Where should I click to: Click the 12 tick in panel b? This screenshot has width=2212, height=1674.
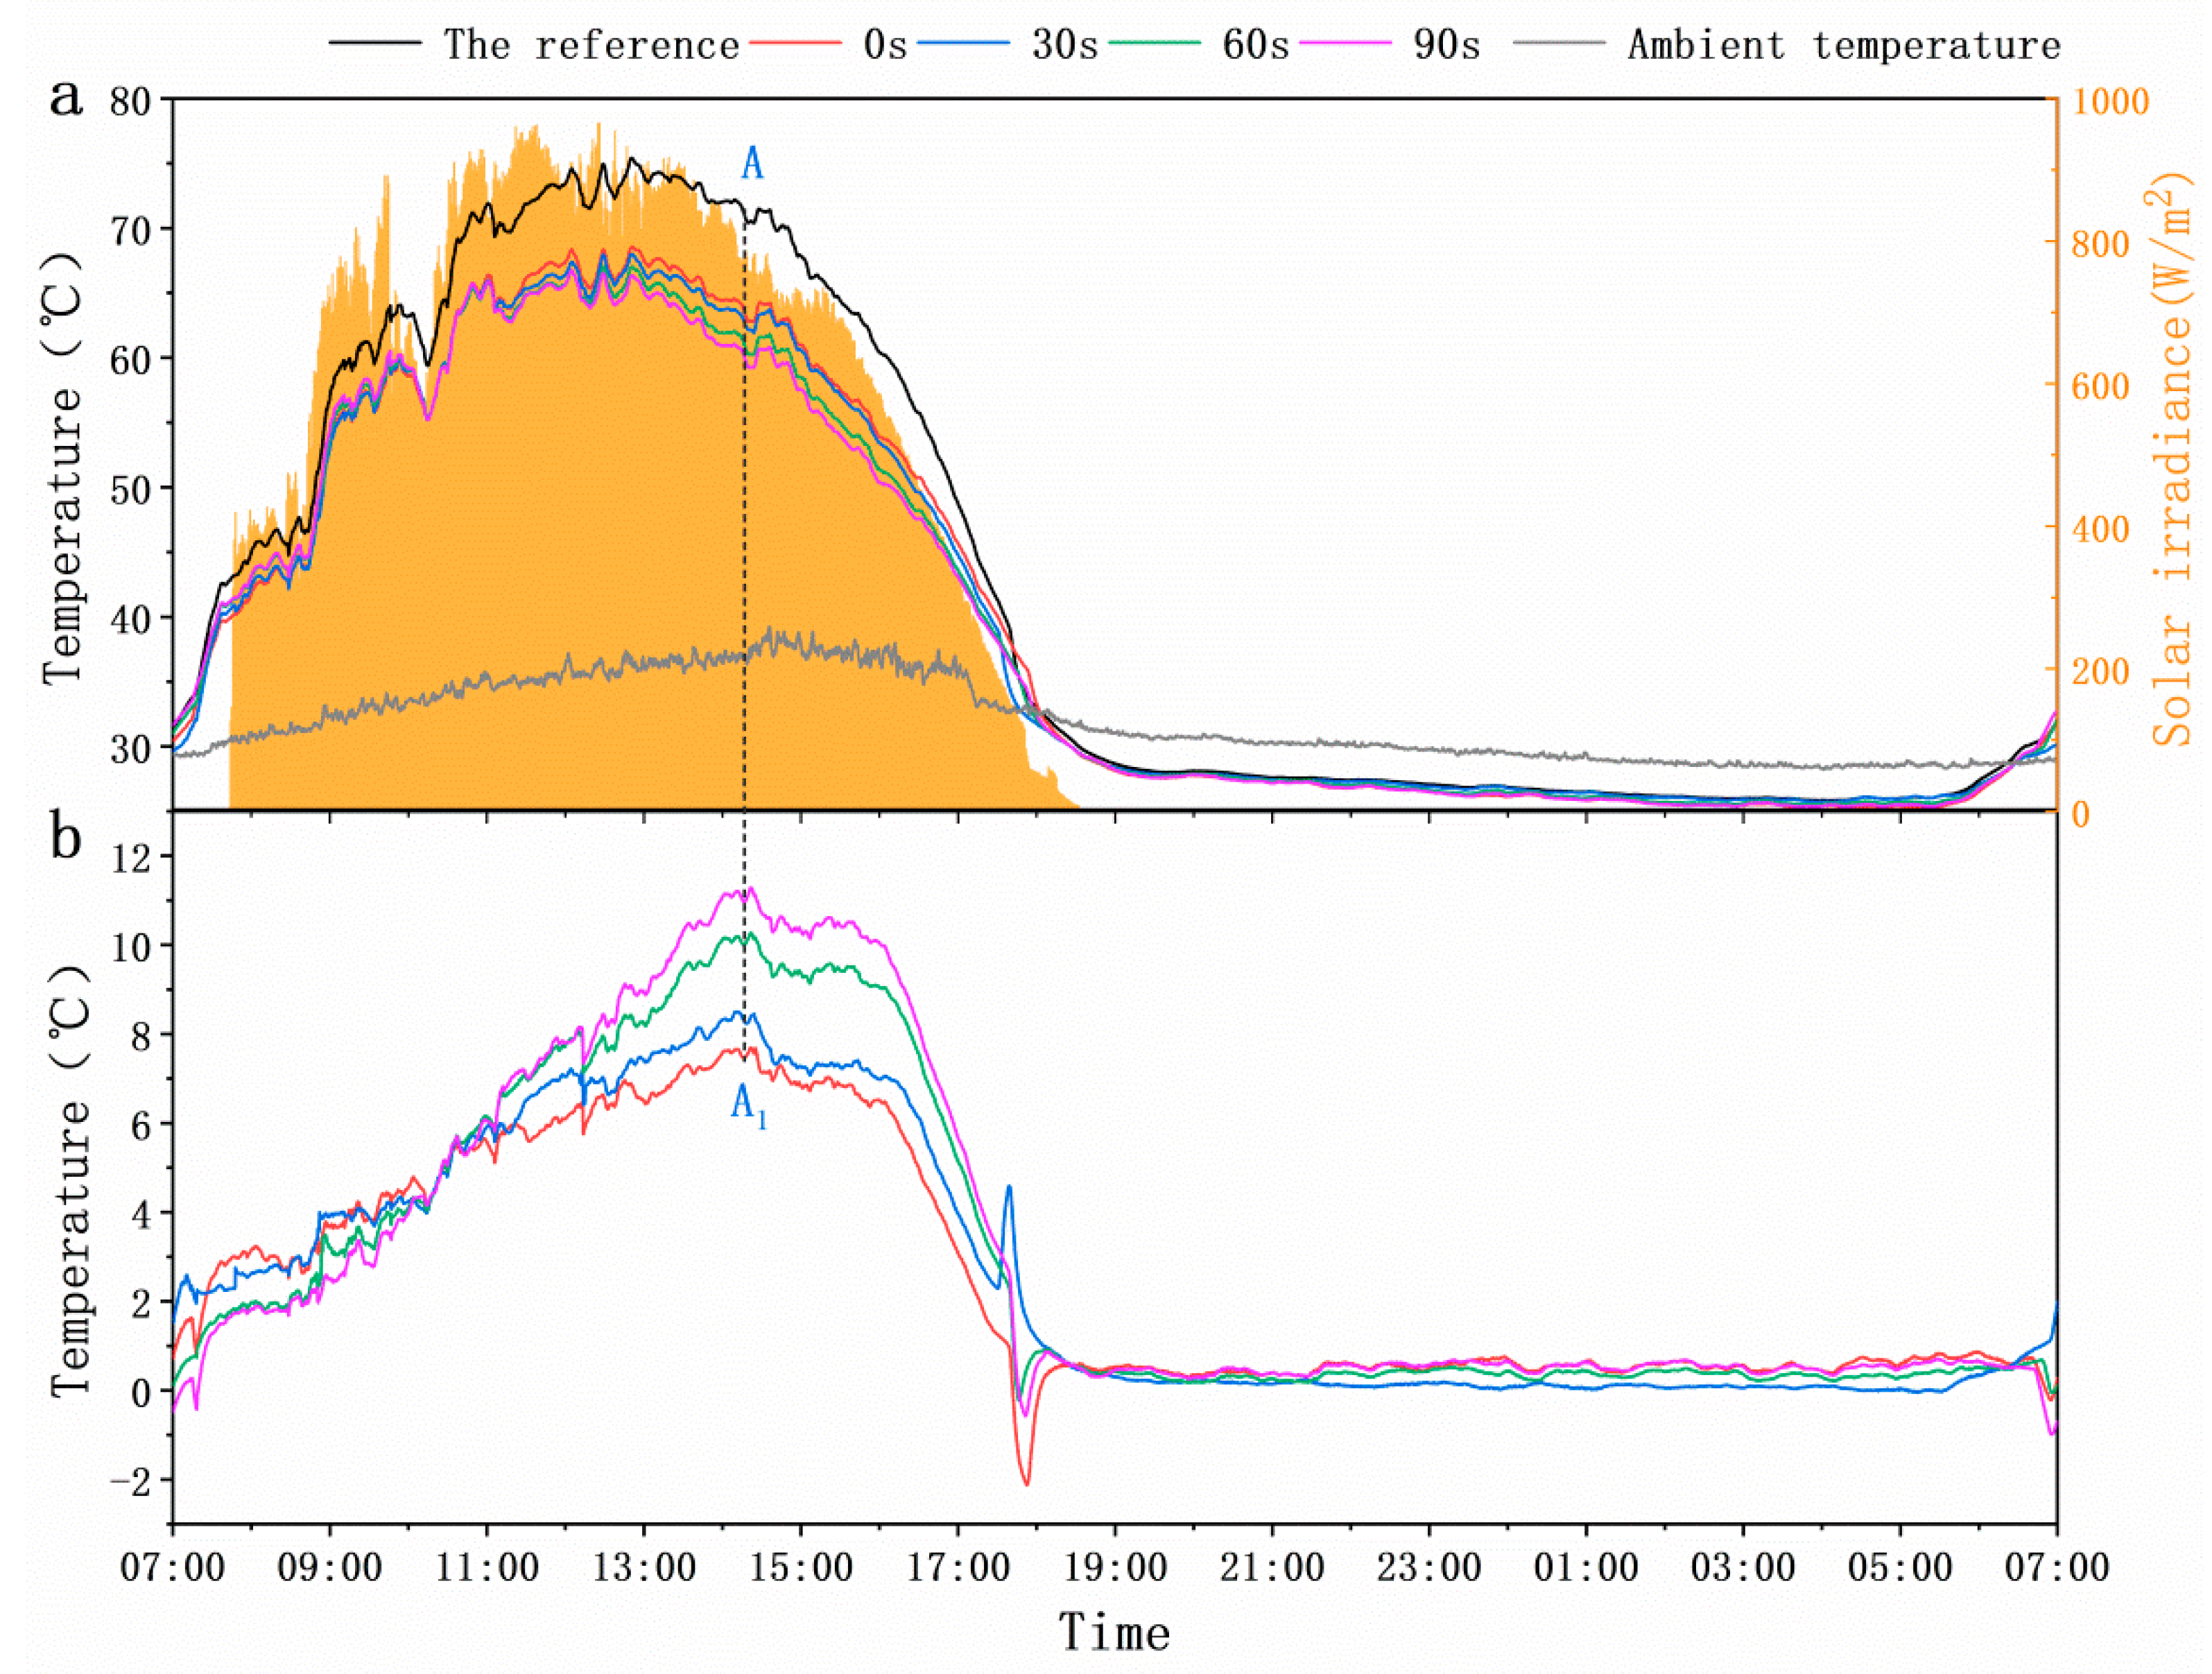click(x=130, y=857)
